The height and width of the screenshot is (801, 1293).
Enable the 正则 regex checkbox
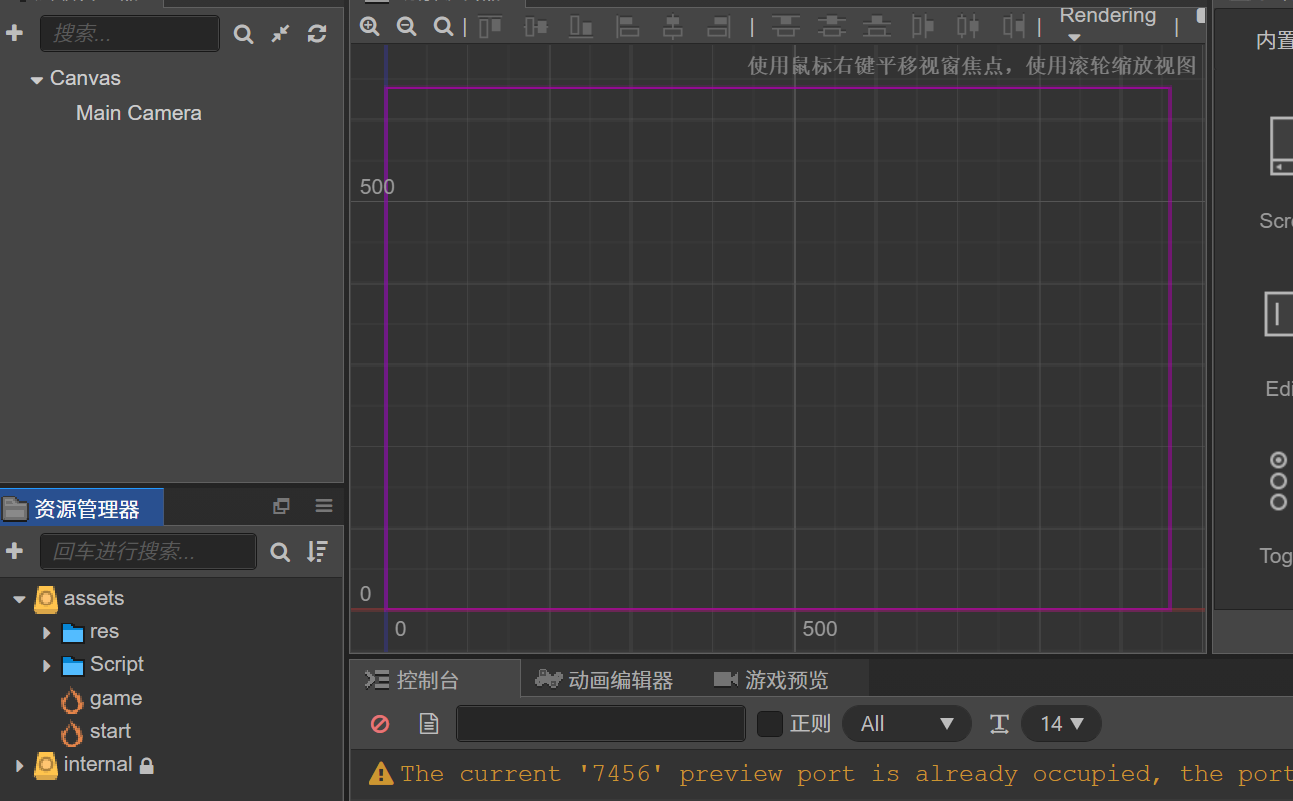769,724
